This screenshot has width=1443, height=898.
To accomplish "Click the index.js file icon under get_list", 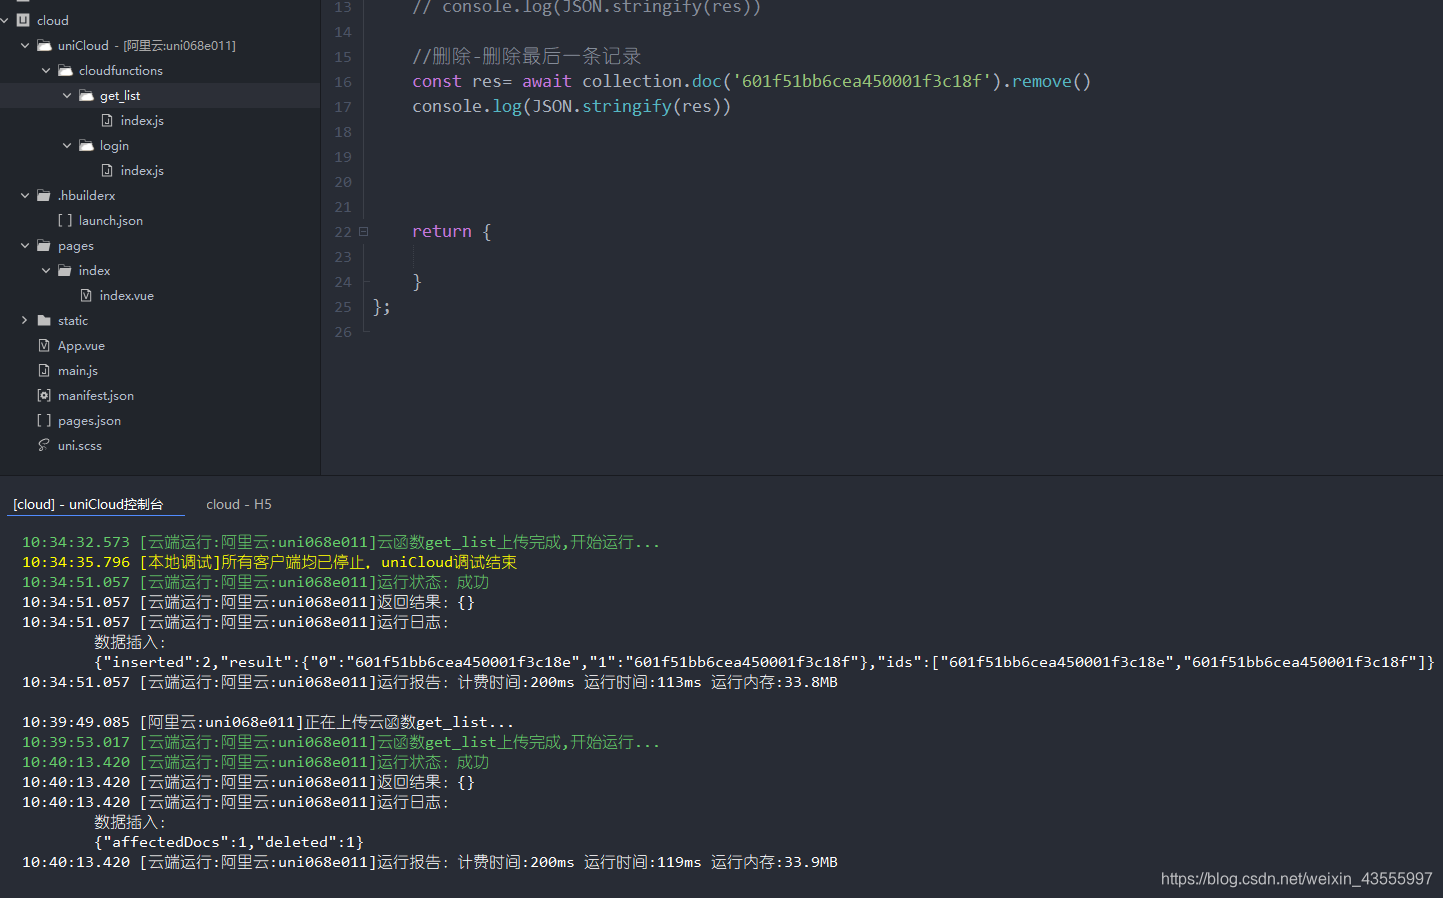I will 107,120.
